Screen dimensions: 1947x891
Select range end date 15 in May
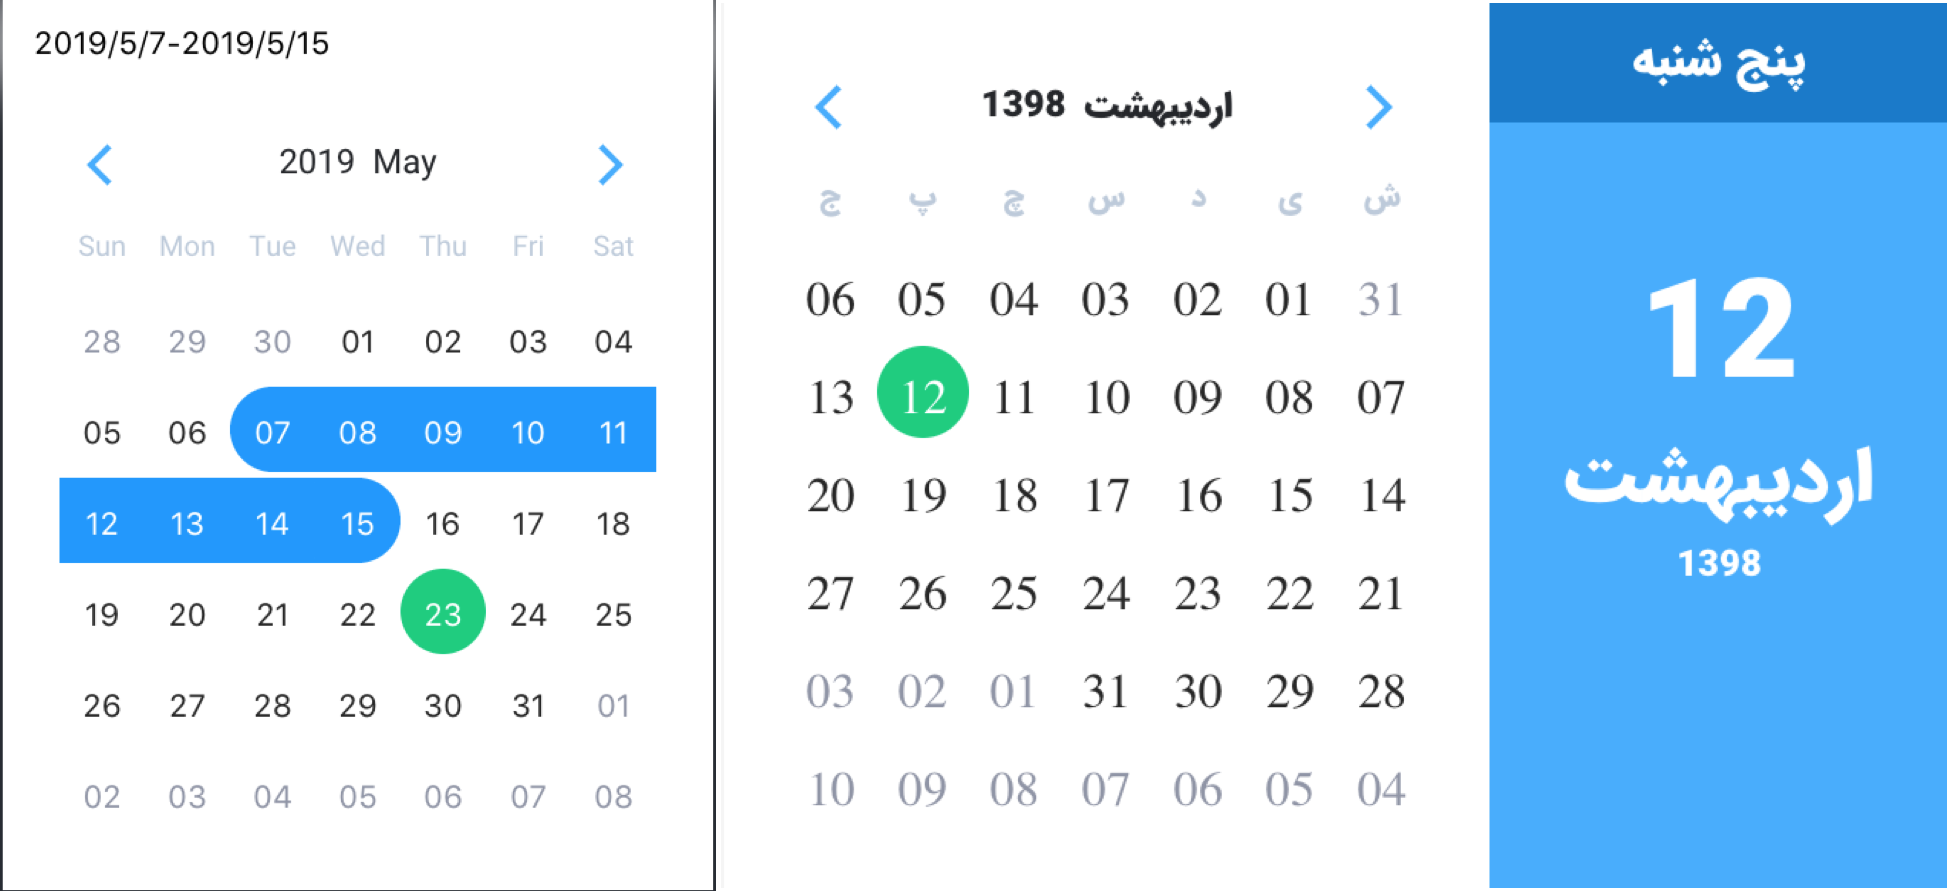click(x=357, y=523)
